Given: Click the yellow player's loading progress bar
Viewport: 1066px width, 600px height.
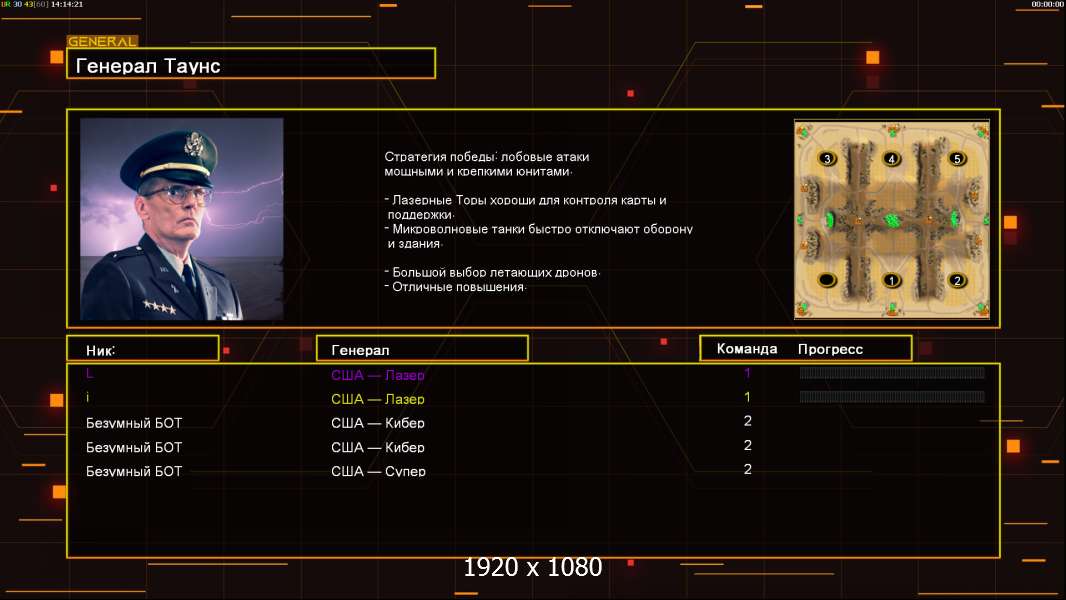Looking at the screenshot, I should click(x=892, y=397).
